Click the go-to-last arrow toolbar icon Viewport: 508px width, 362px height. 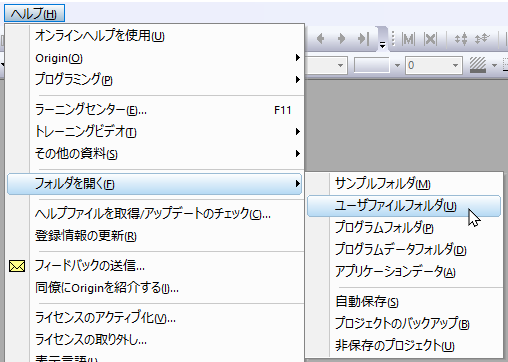coord(363,39)
